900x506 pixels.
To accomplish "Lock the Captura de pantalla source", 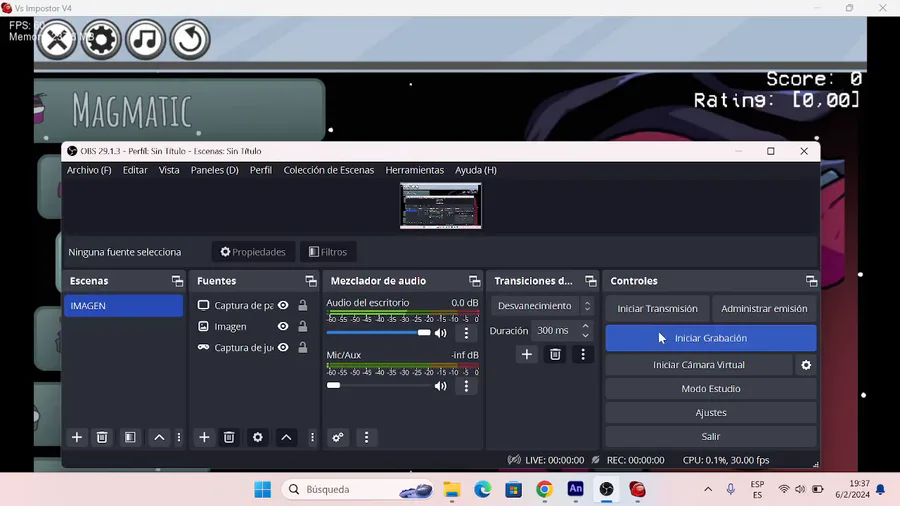I will [x=302, y=305].
